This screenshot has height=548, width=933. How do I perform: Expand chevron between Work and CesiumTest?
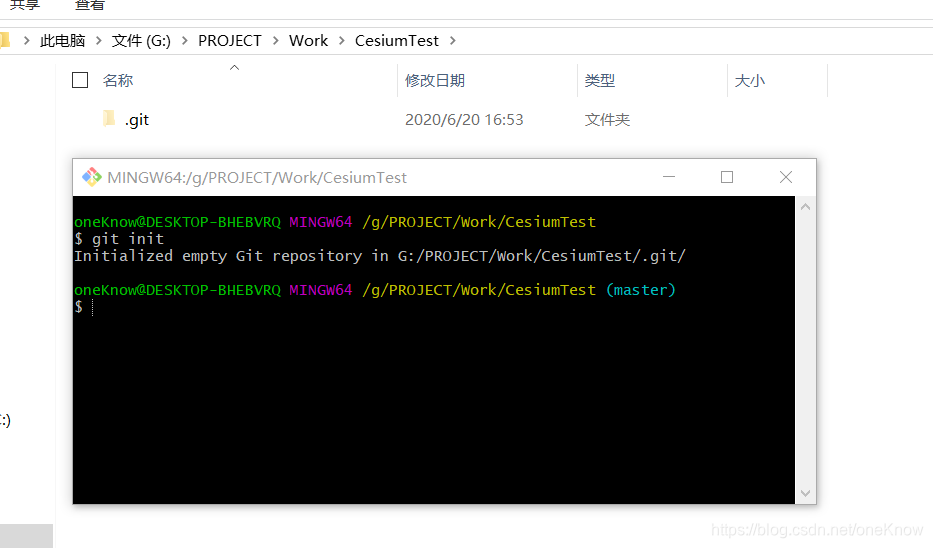tap(342, 40)
